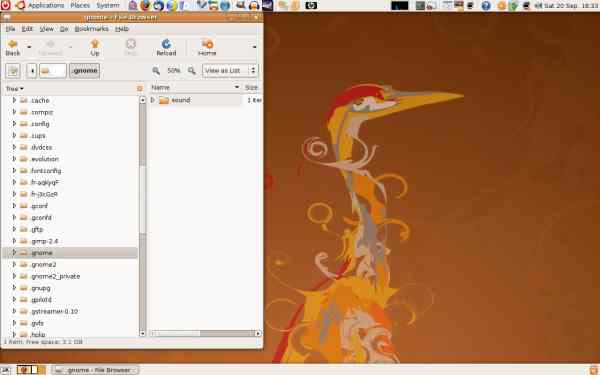Viewport: 600px width, 375px height.
Task: Expand the sound folder in list view
Action: (153, 100)
